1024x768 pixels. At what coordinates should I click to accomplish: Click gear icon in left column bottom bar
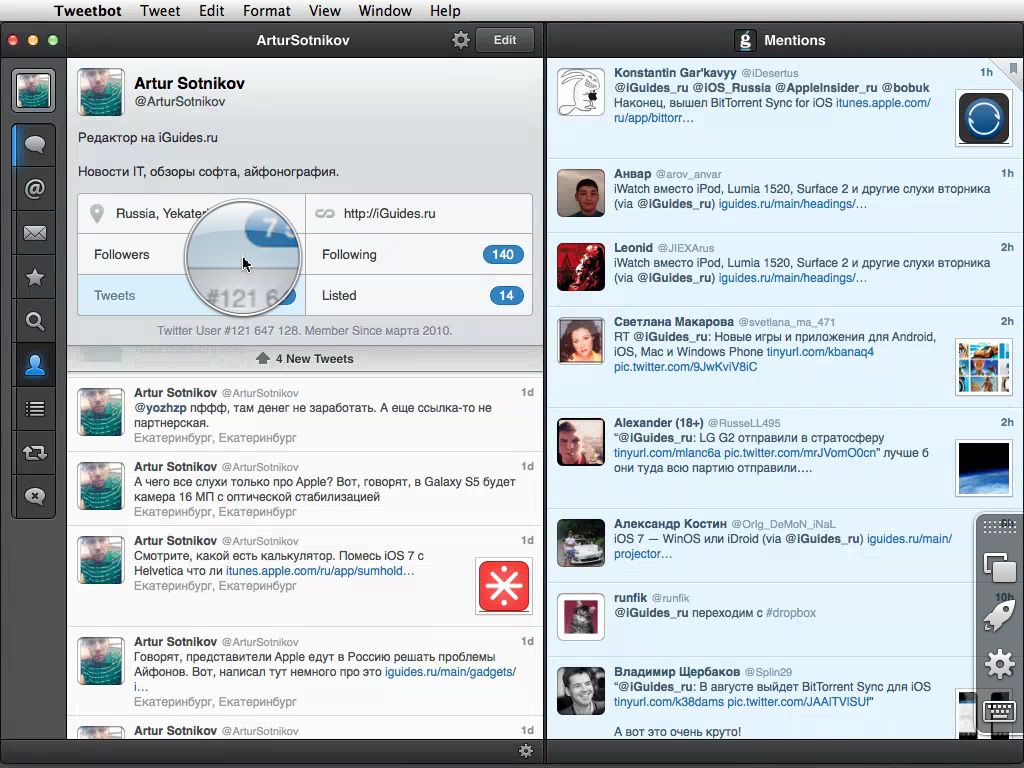click(x=525, y=751)
